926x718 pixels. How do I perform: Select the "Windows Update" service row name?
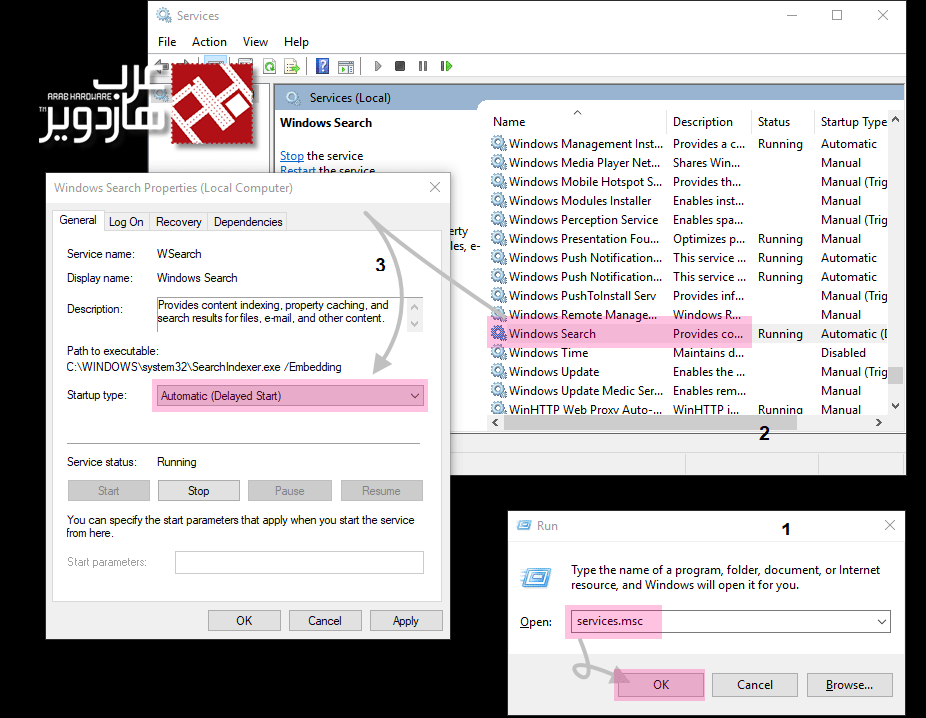pyautogui.click(x=554, y=371)
